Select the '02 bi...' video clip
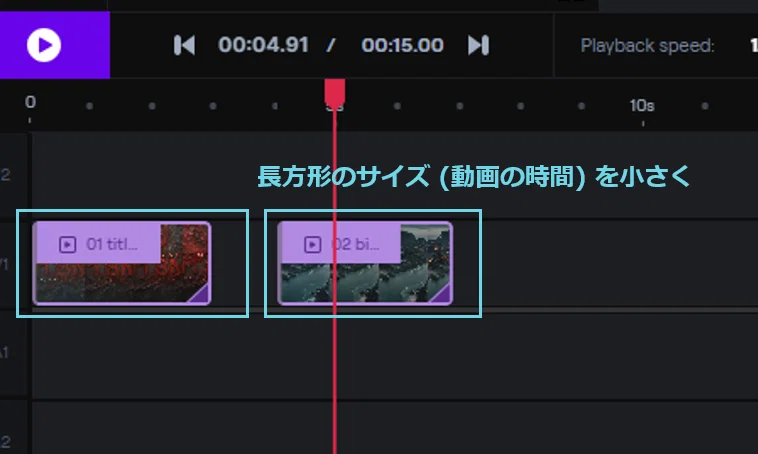The image size is (758, 454). 365,264
